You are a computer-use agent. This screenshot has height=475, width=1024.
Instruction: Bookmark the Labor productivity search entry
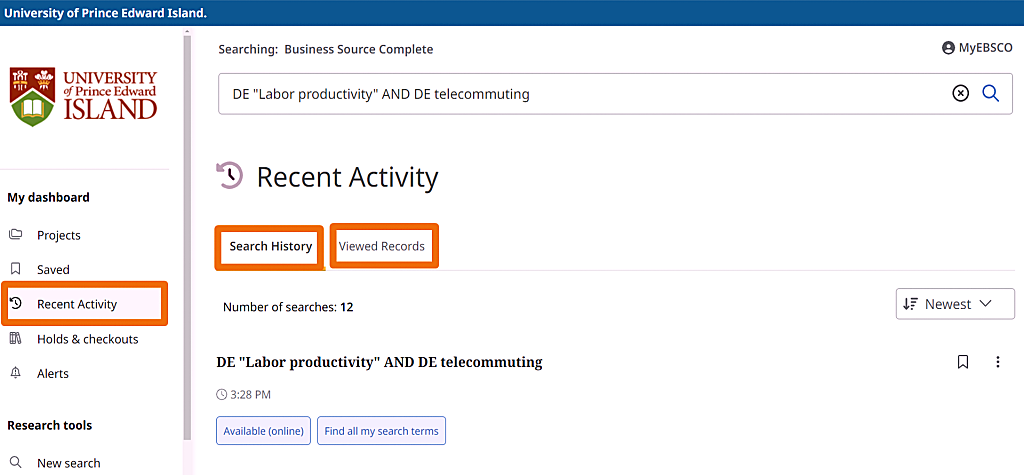(963, 362)
